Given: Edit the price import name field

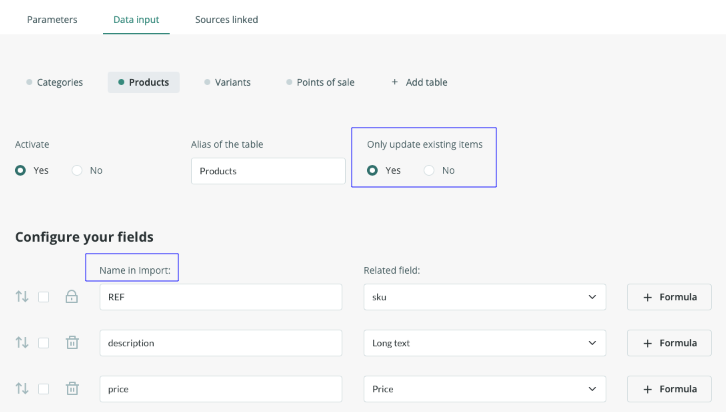Looking at the screenshot, I should click(221, 389).
